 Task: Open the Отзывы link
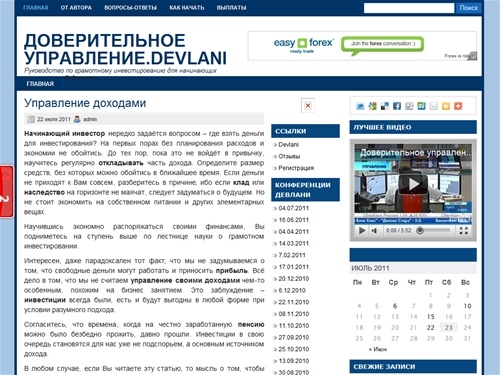[x=289, y=156]
